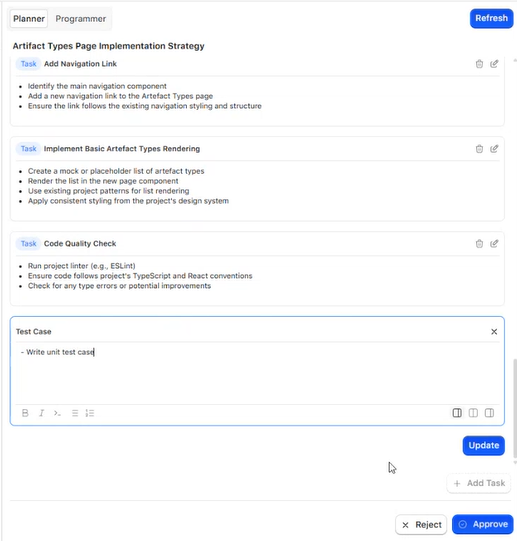Apply numbered list formatting

point(90,413)
